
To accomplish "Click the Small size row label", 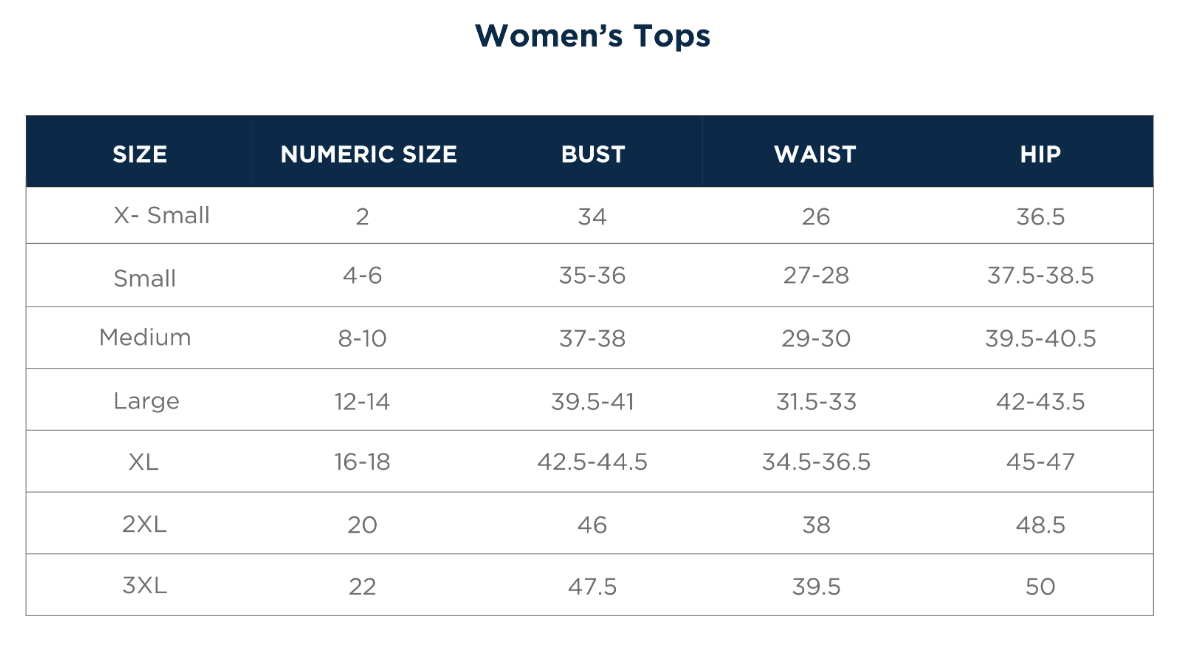I will tap(145, 278).
